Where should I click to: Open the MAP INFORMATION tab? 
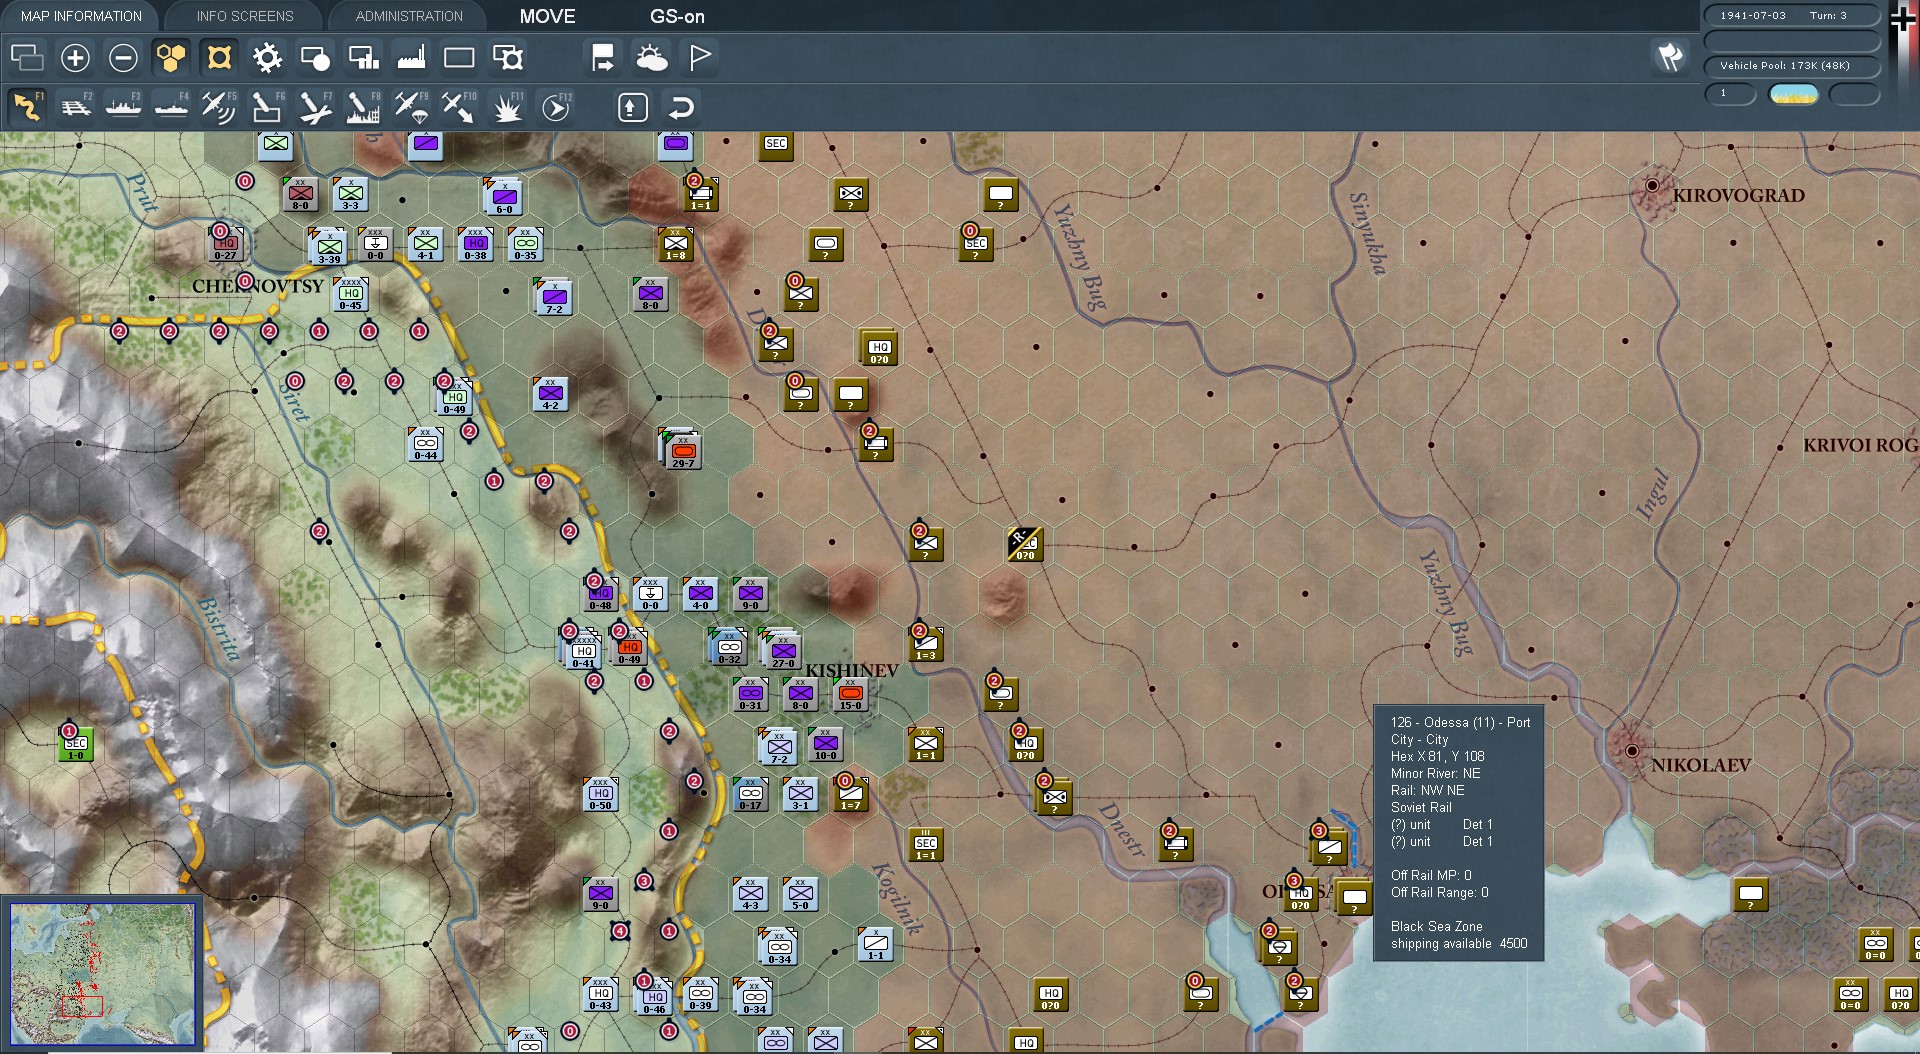coord(80,16)
